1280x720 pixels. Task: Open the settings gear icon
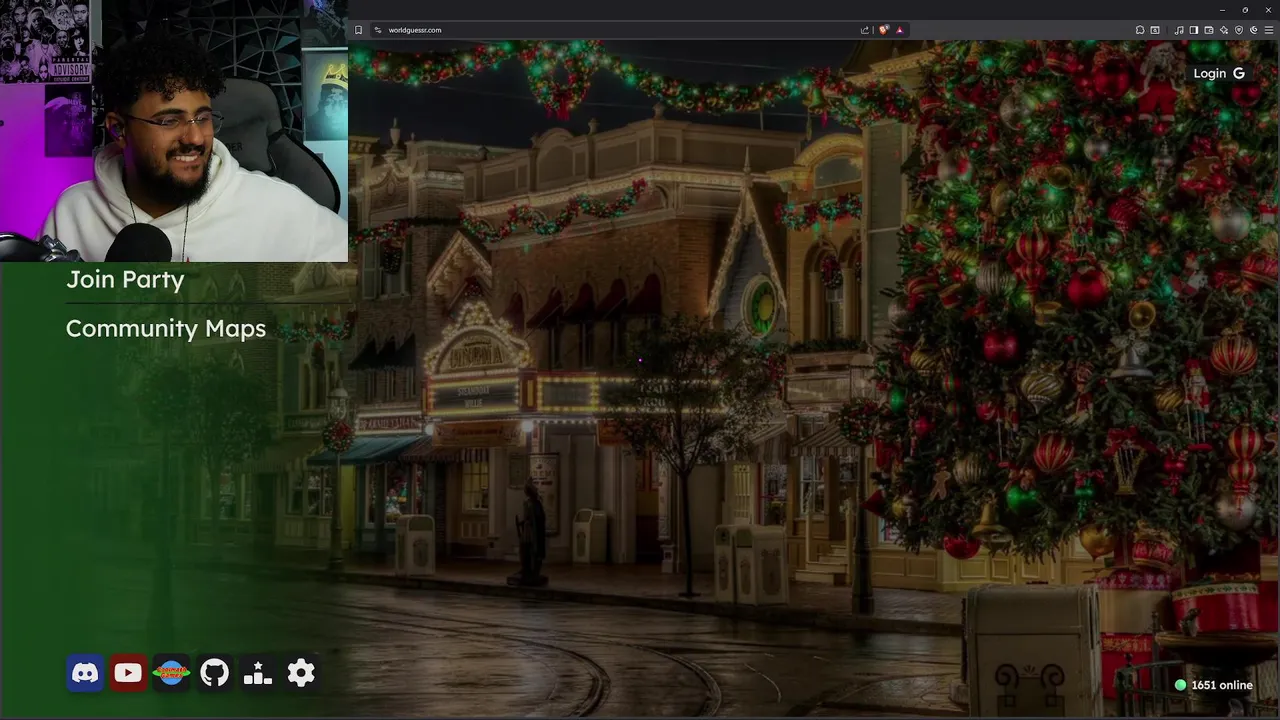click(301, 673)
